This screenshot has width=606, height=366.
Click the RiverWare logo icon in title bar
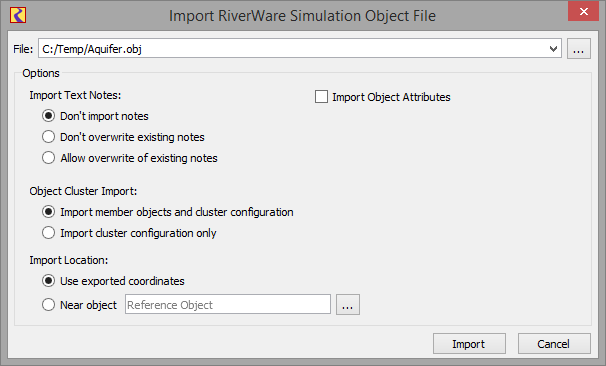point(18,15)
